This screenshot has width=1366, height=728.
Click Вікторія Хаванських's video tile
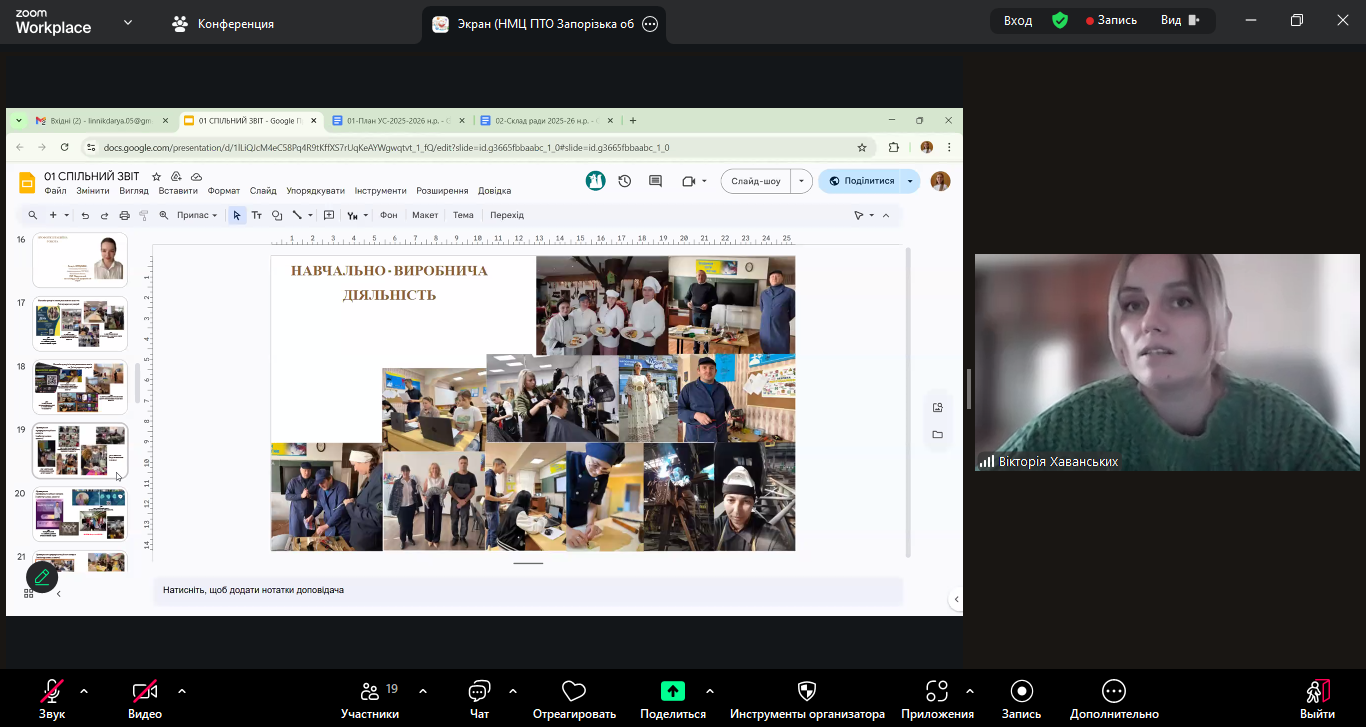(1169, 363)
